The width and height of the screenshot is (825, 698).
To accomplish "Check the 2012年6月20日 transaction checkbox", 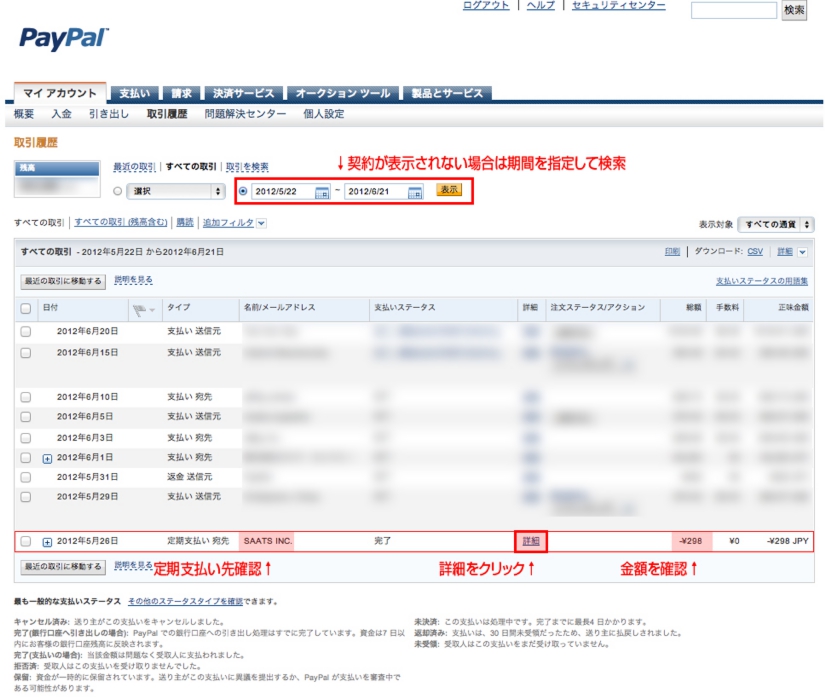I will point(26,331).
